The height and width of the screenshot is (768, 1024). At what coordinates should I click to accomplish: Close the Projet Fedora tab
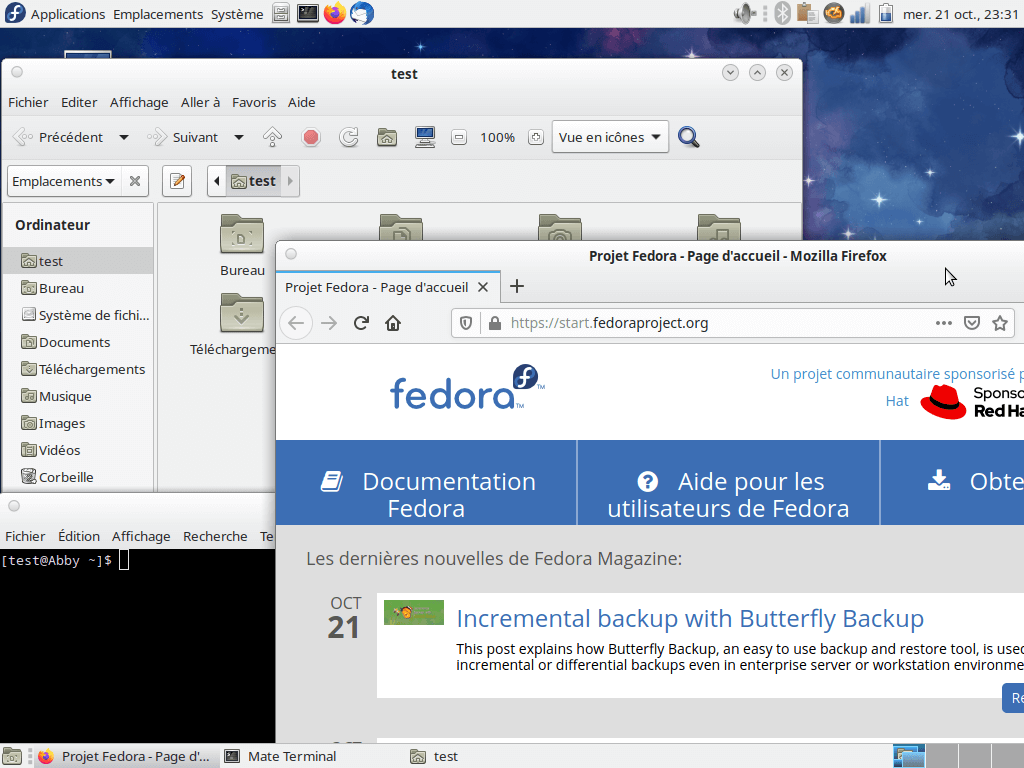pos(483,287)
